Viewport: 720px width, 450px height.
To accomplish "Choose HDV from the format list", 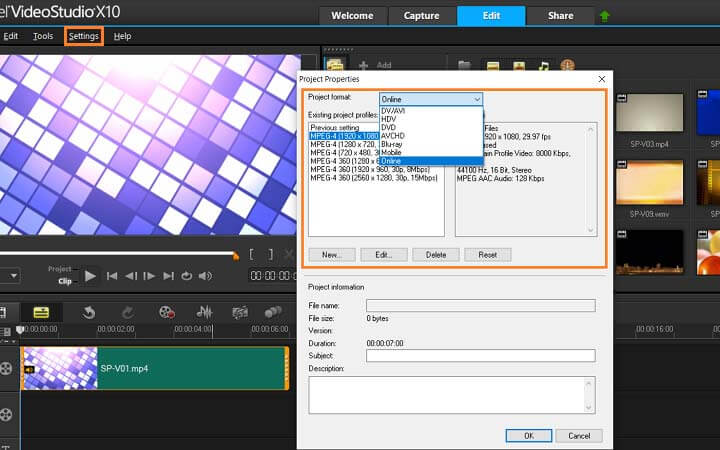I will tap(431, 119).
